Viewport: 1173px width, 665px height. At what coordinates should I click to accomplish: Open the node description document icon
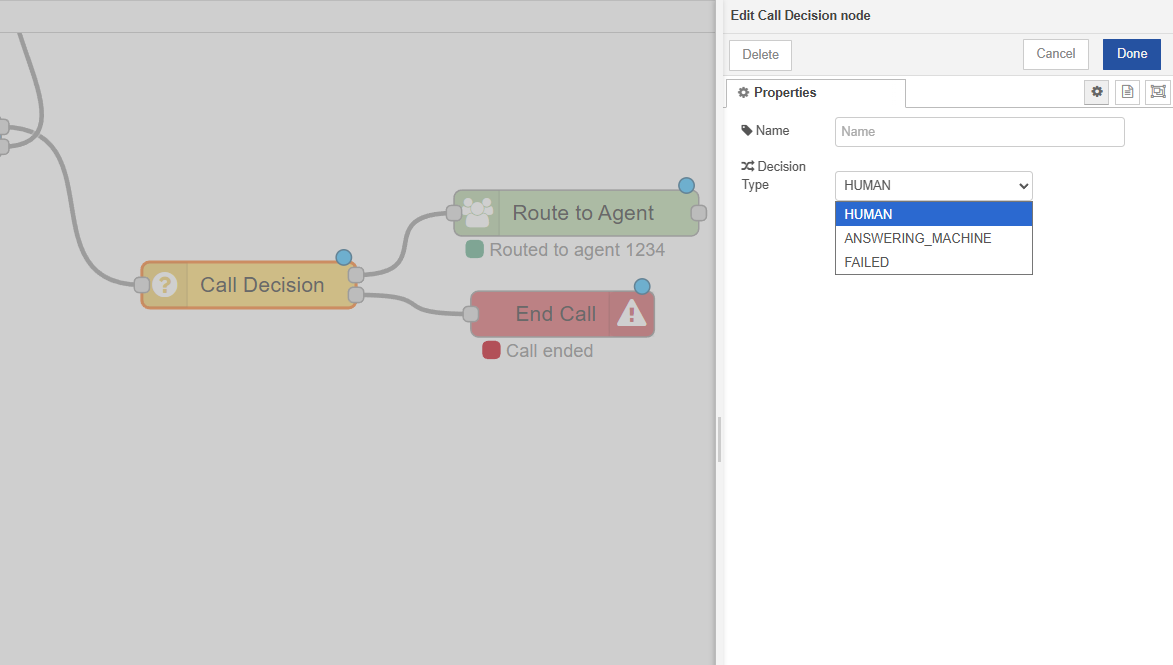coord(1127,92)
